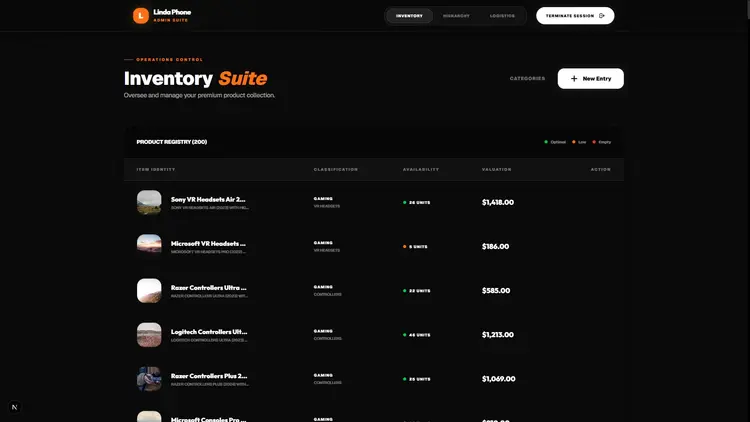Click the New Entry button

[590, 78]
